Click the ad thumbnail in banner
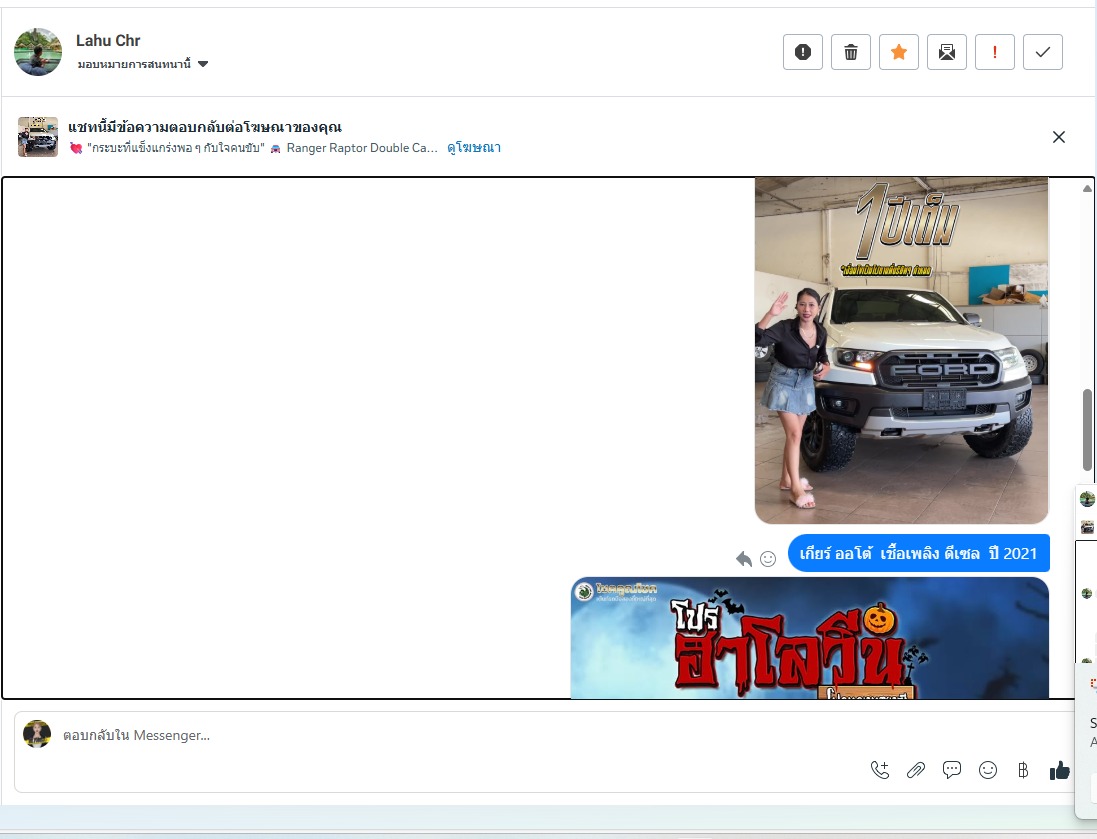 [38, 137]
